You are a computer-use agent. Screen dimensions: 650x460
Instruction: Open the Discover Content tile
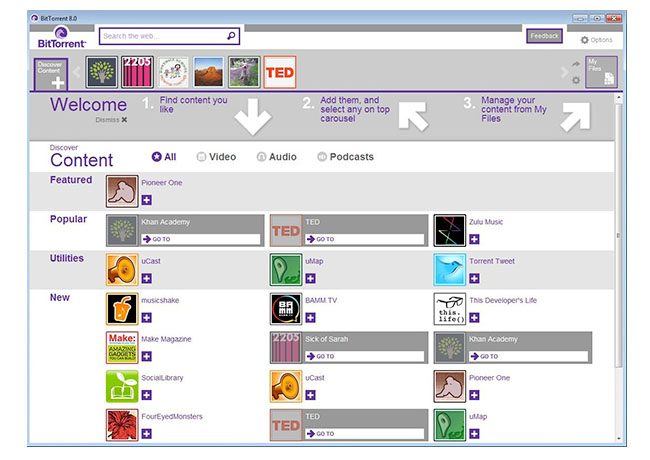click(51, 74)
